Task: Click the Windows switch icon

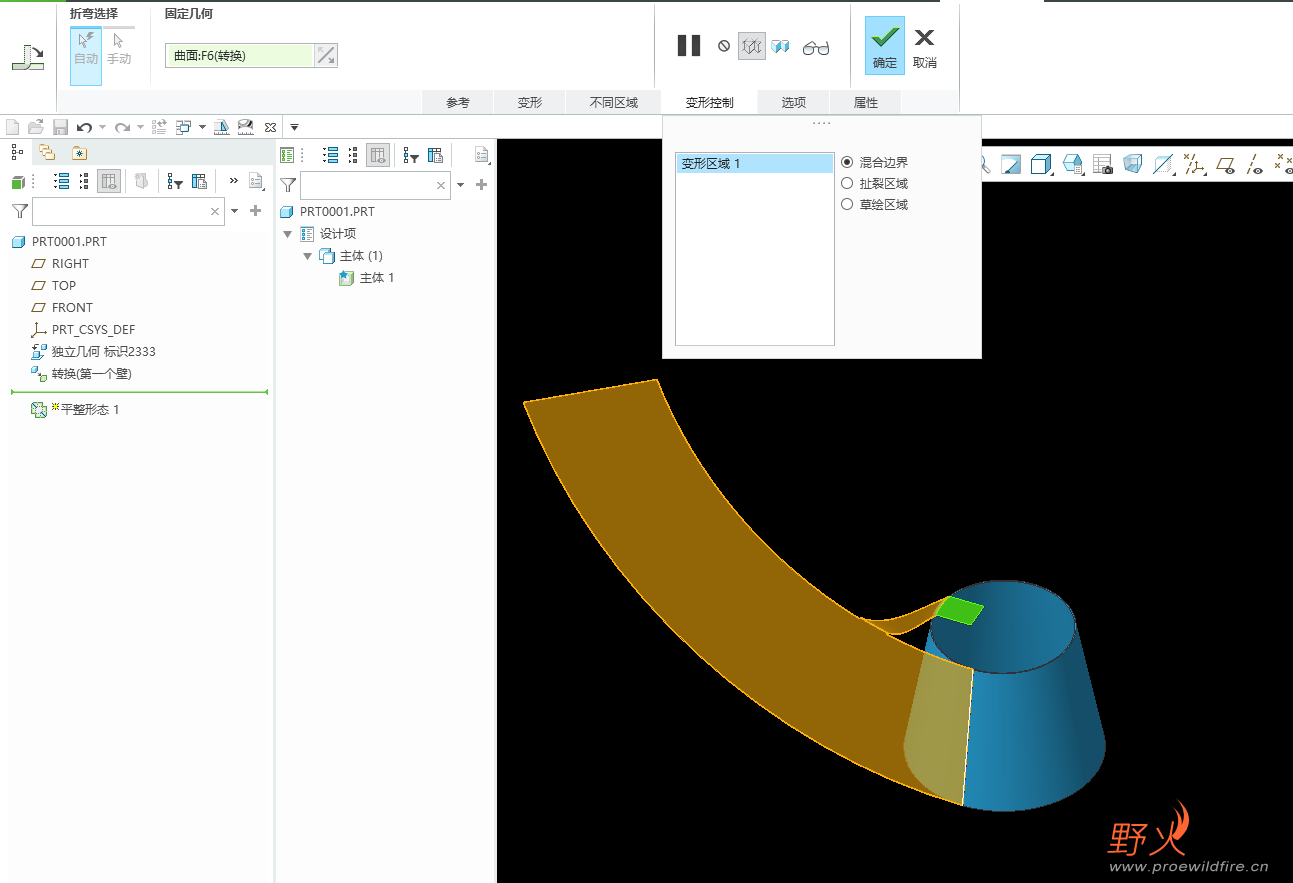Action: click(184, 127)
